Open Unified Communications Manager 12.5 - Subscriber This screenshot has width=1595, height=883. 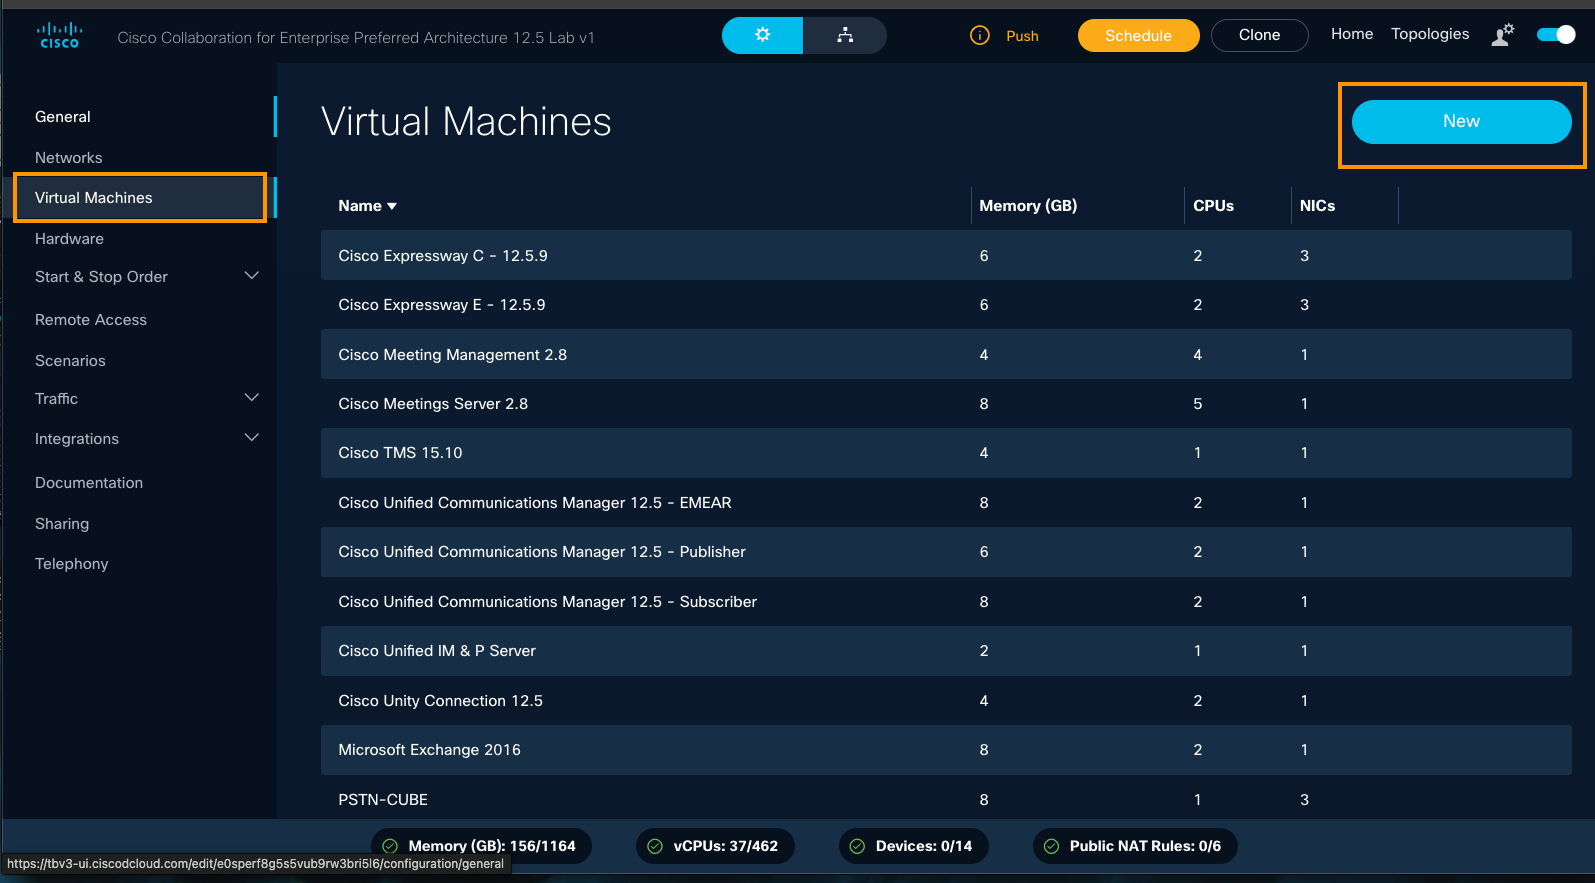pos(946,601)
